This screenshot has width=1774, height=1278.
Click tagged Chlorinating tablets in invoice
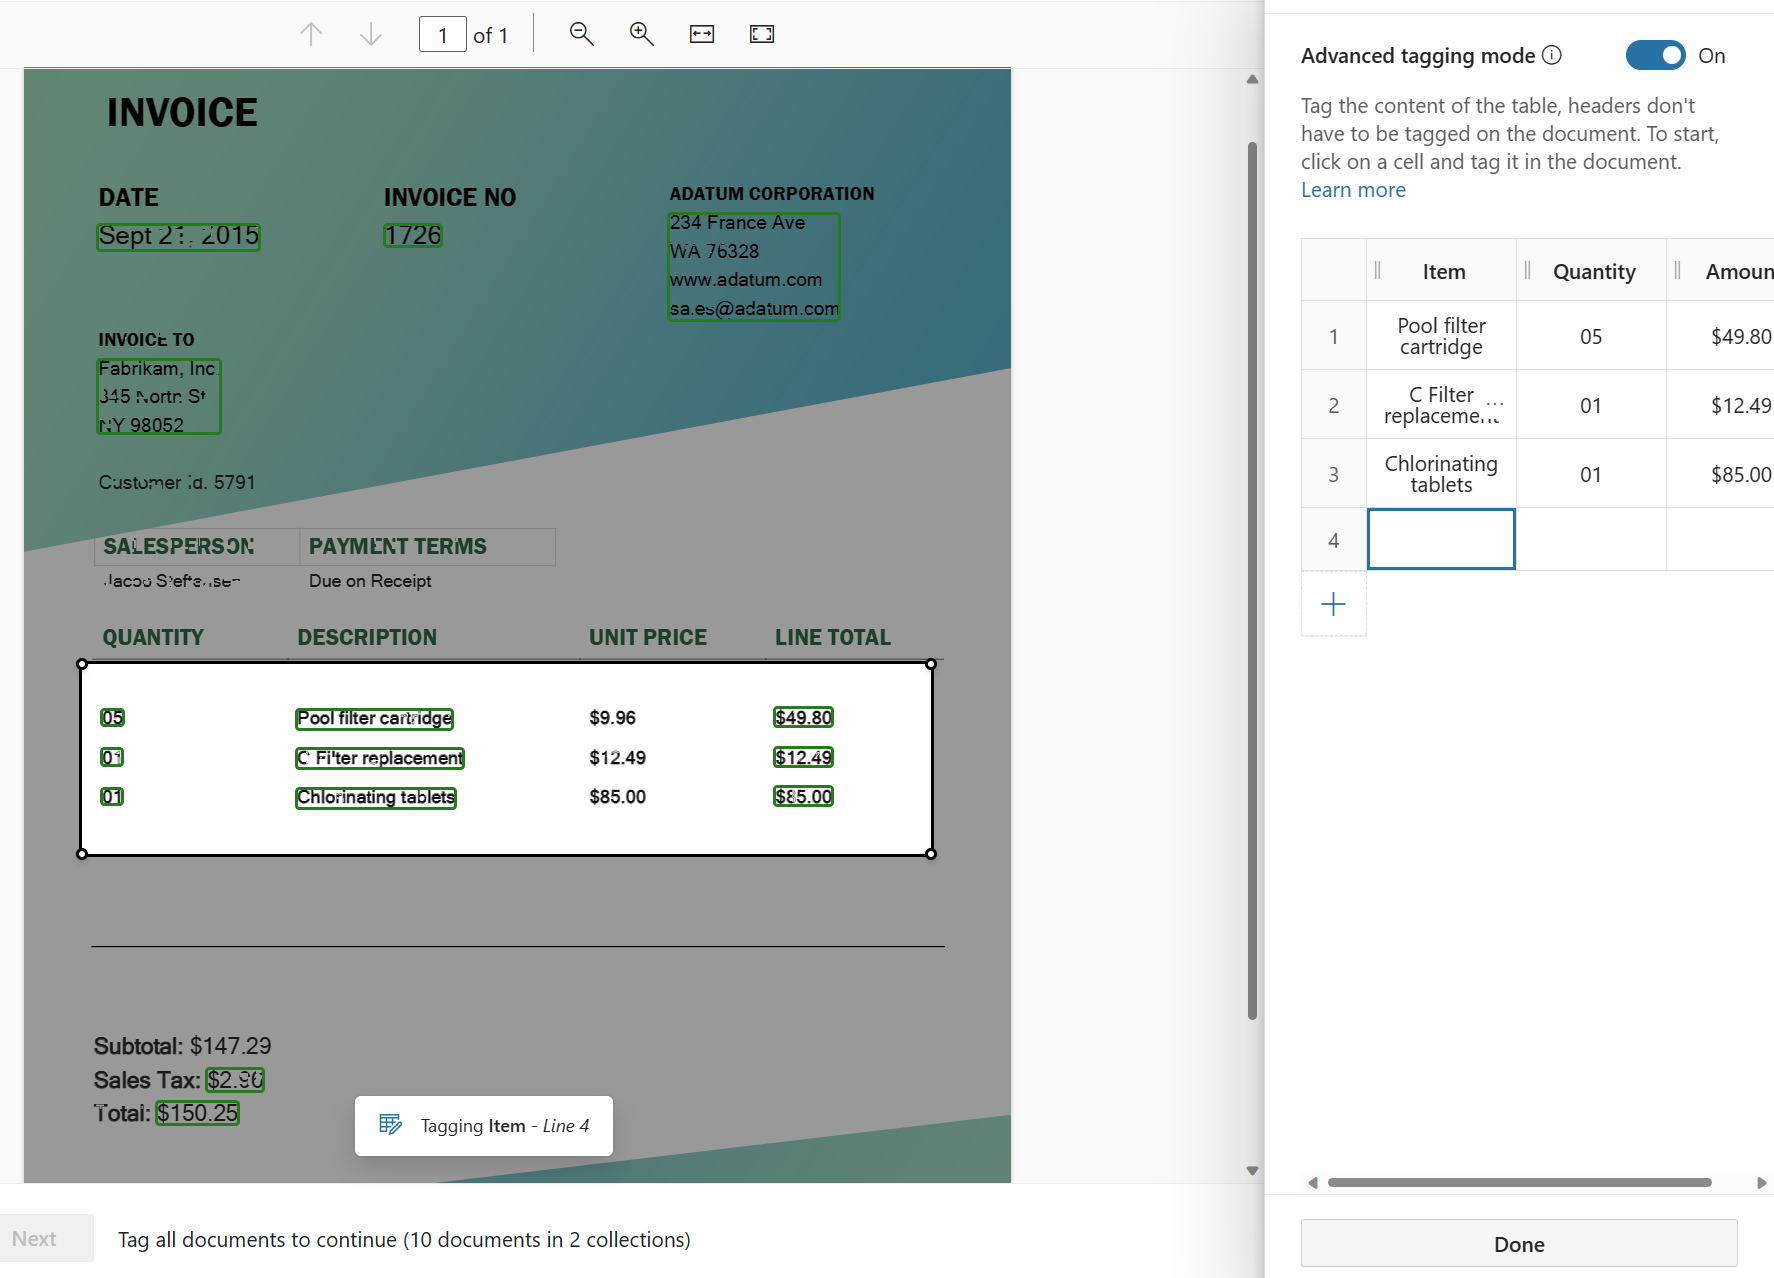(376, 797)
